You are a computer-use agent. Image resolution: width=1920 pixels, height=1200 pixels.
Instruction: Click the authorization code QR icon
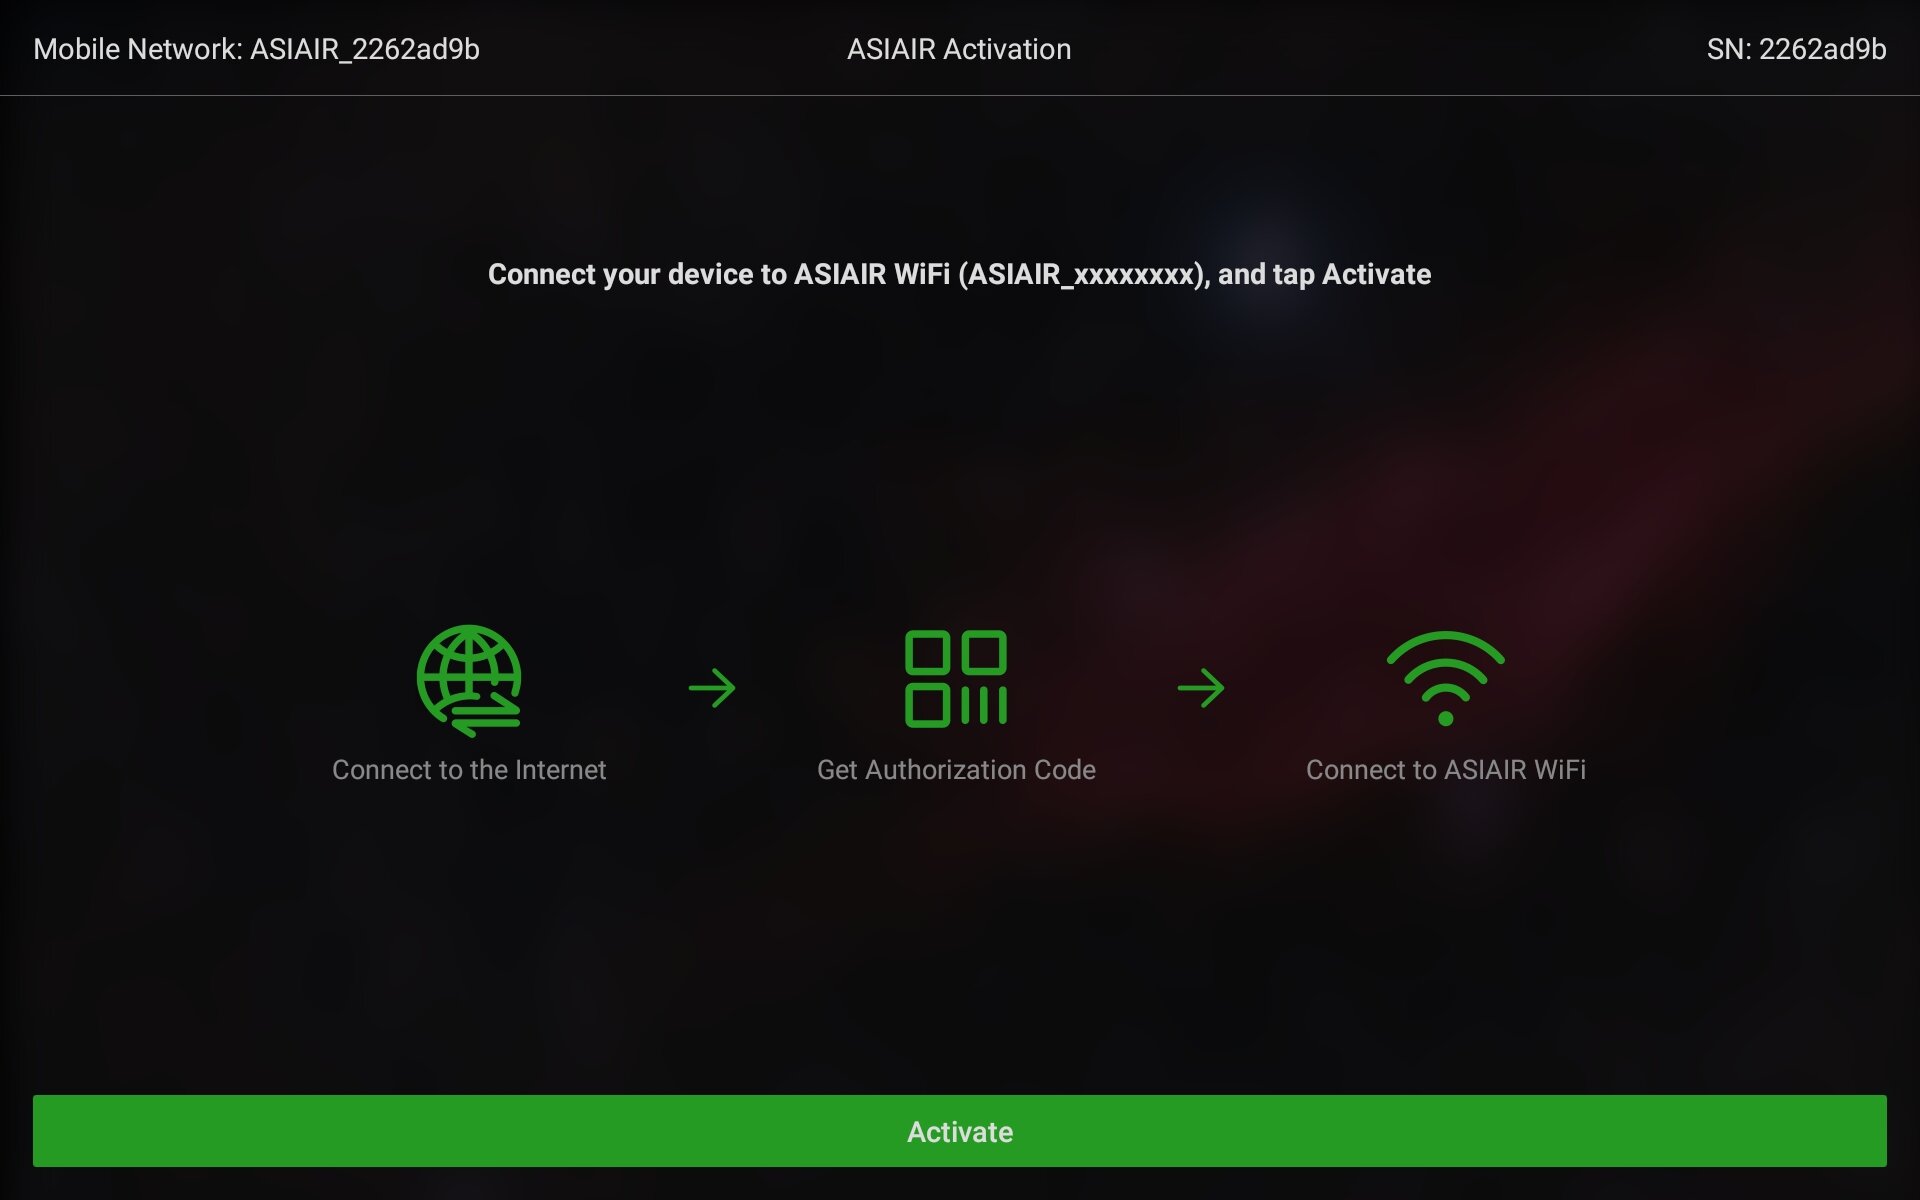coord(955,678)
